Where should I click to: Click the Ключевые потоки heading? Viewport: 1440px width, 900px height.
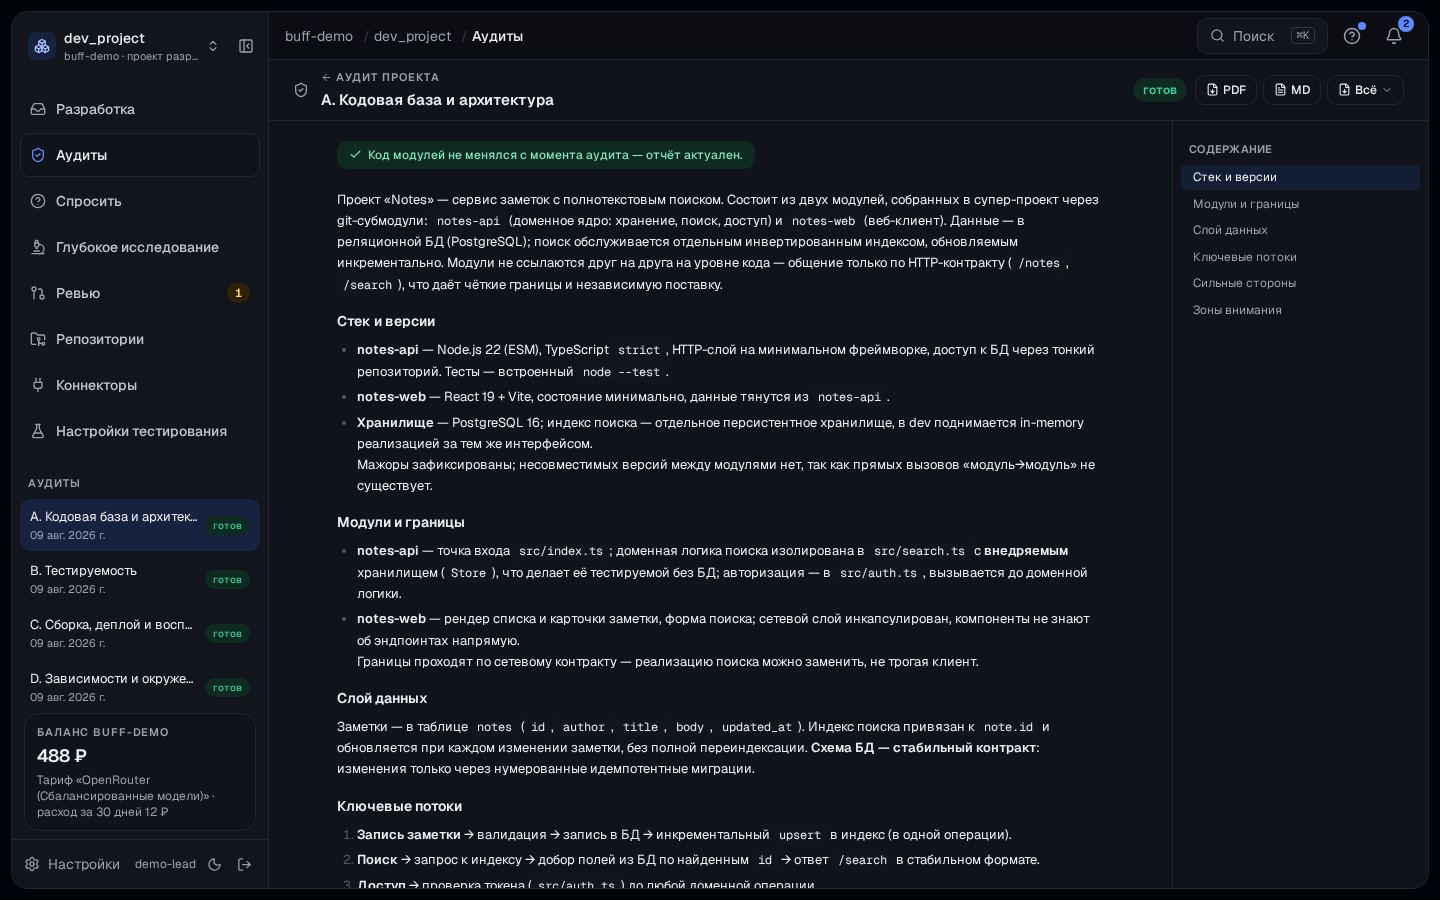coord(400,806)
